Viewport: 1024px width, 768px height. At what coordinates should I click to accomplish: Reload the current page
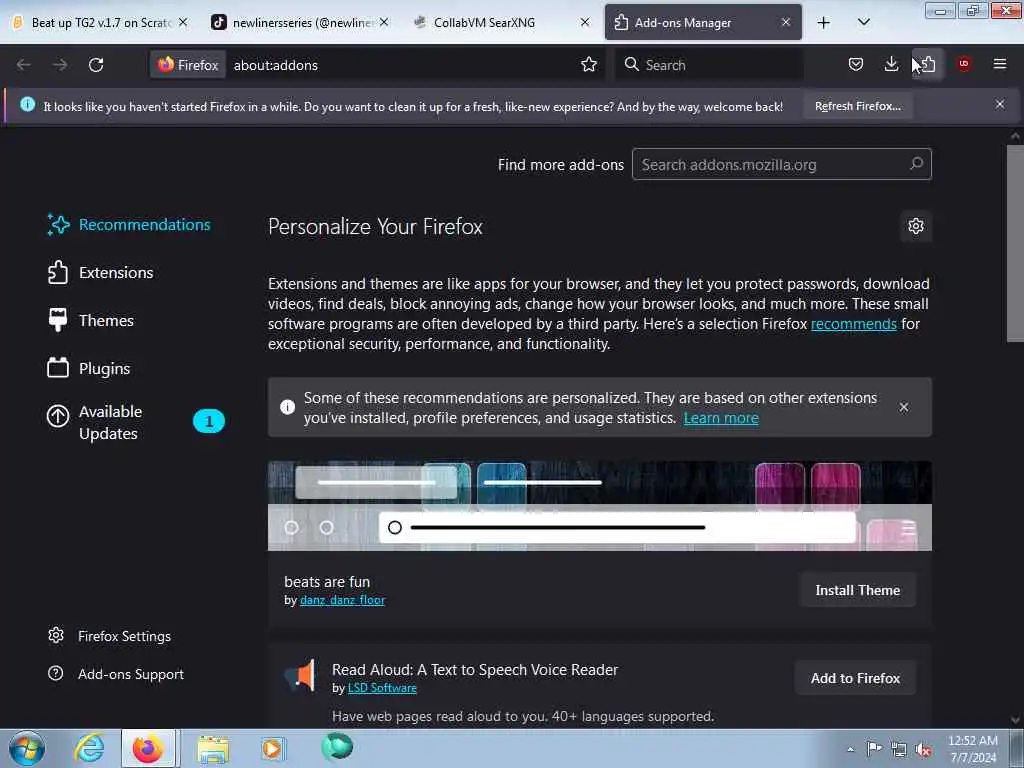tap(96, 65)
